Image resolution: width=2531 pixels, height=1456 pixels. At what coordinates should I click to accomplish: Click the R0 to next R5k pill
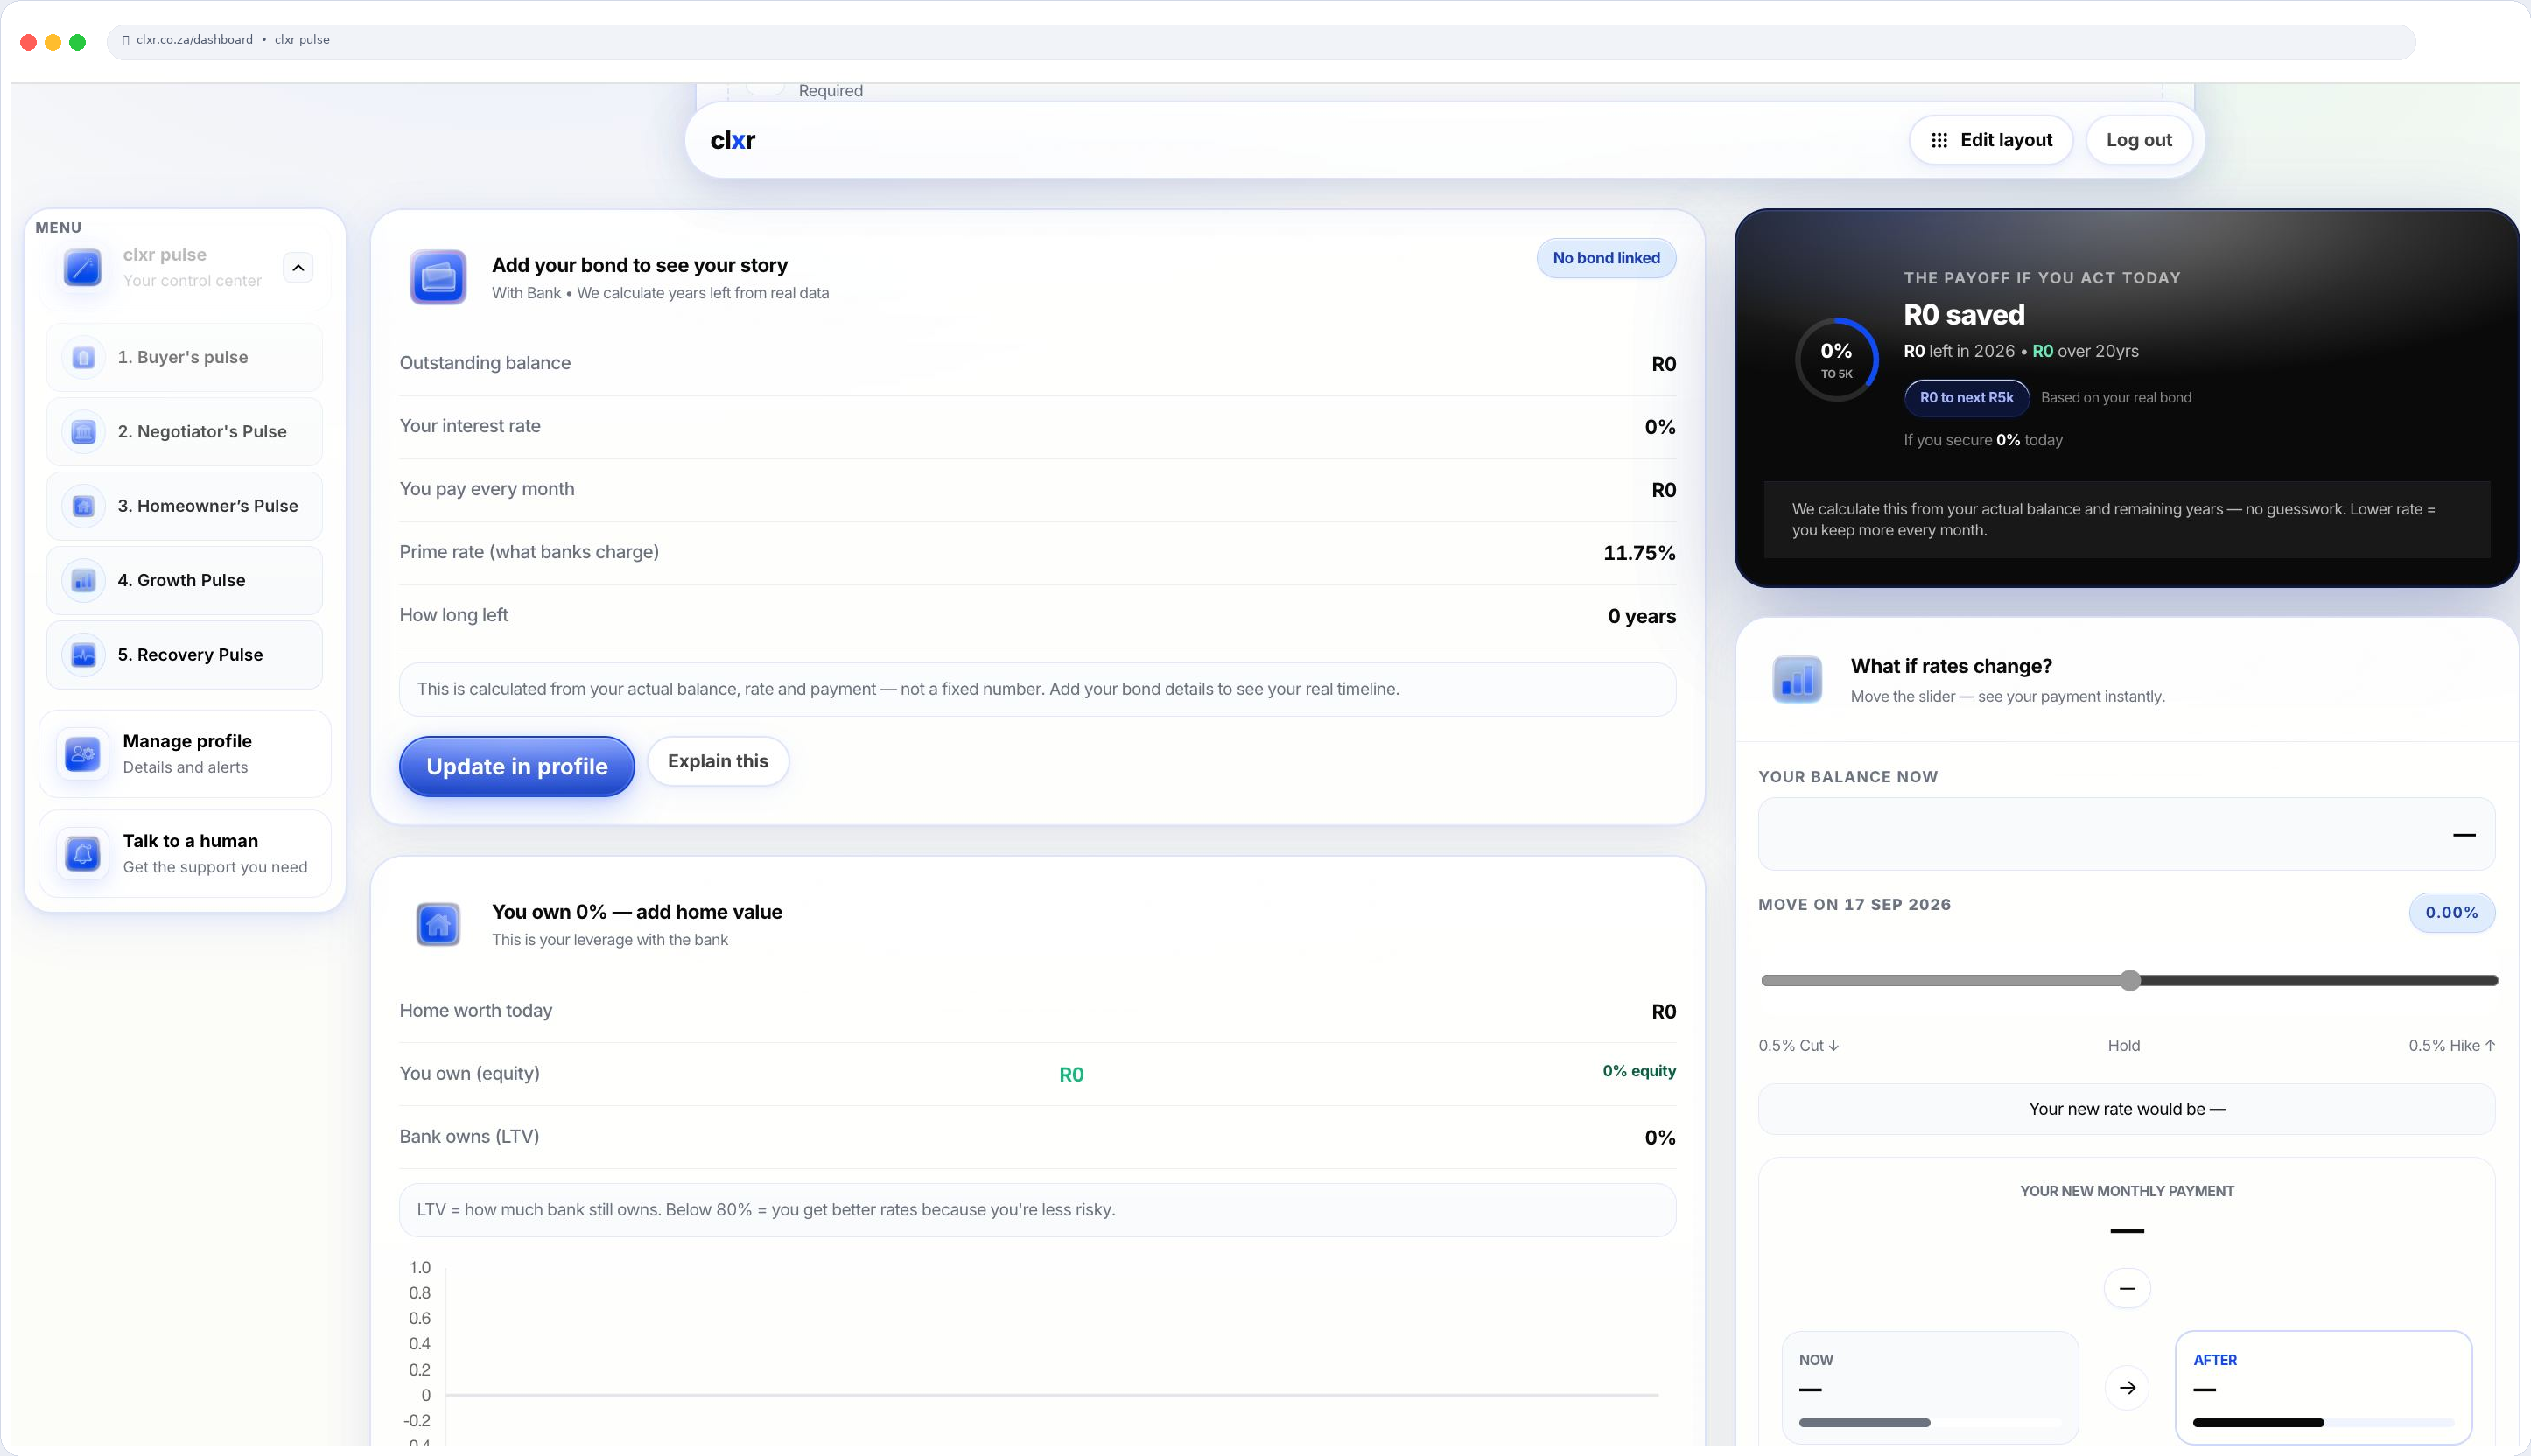pos(1966,398)
